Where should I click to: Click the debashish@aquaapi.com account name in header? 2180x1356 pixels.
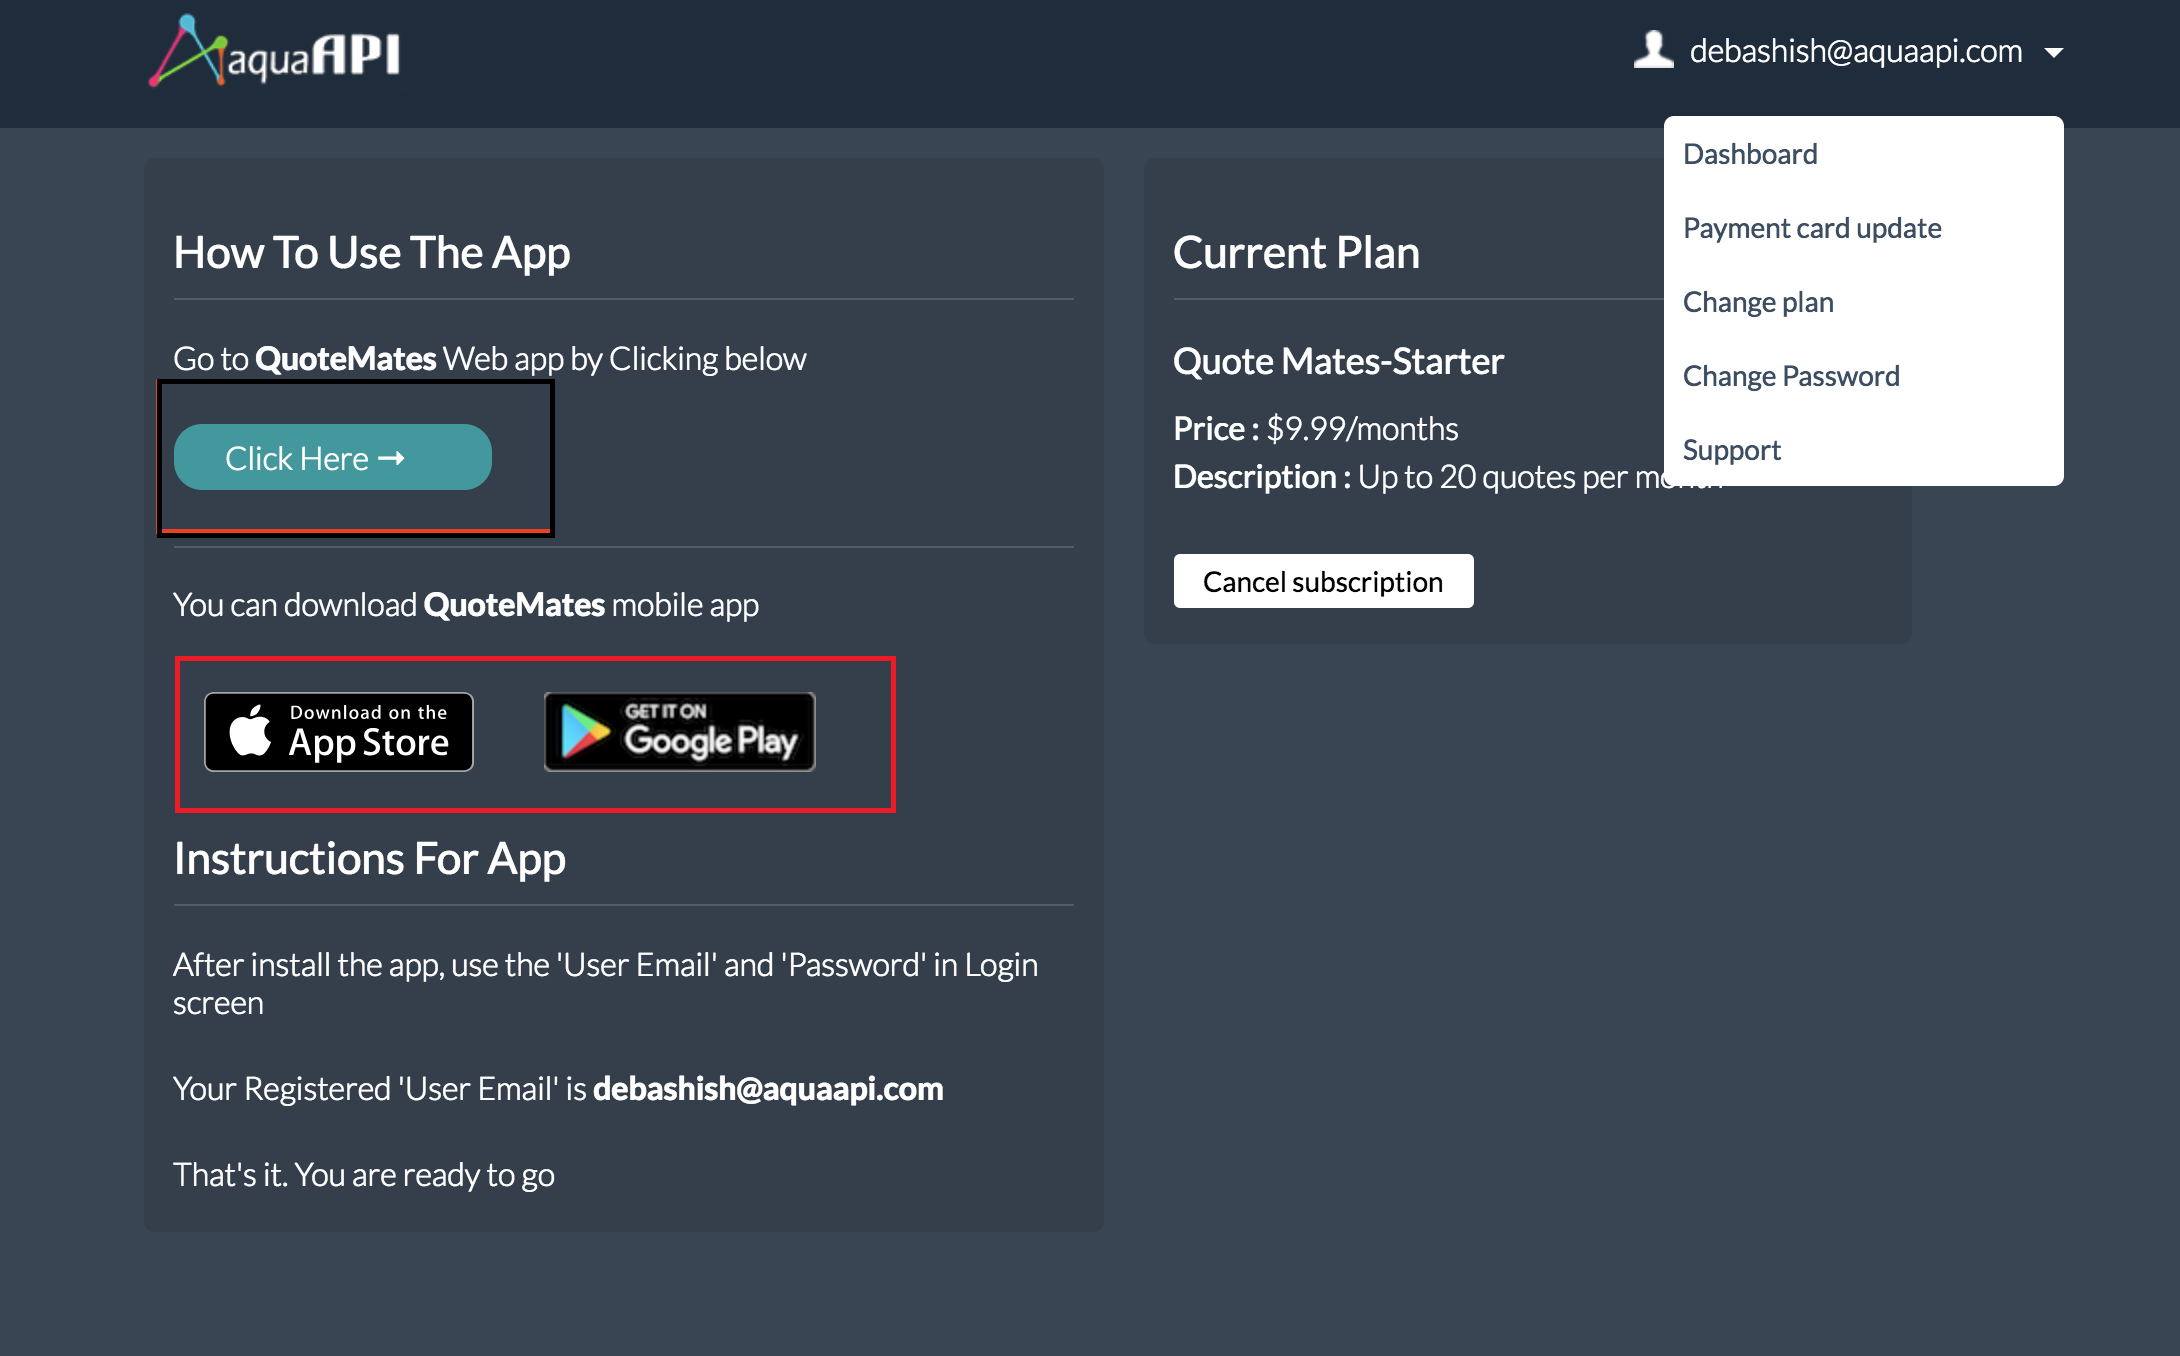click(x=1856, y=51)
